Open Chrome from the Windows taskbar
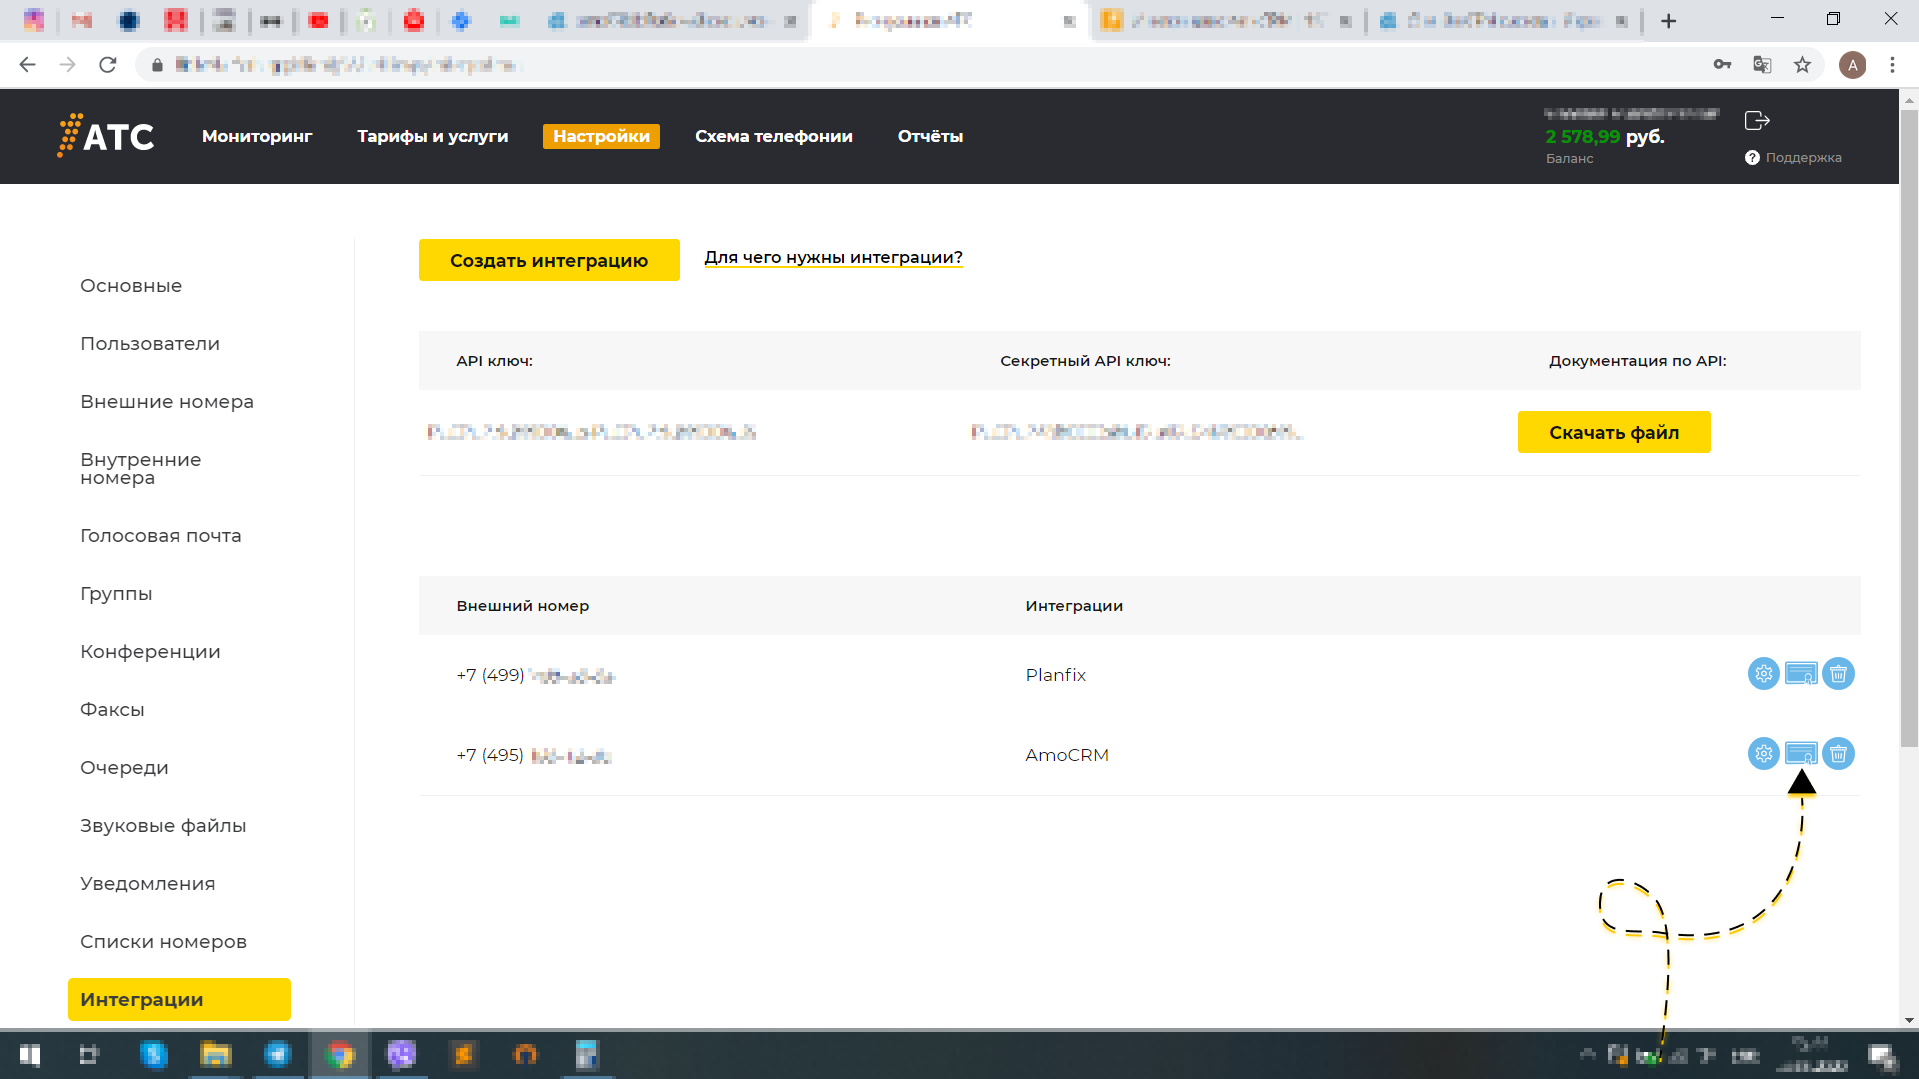 click(x=340, y=1055)
